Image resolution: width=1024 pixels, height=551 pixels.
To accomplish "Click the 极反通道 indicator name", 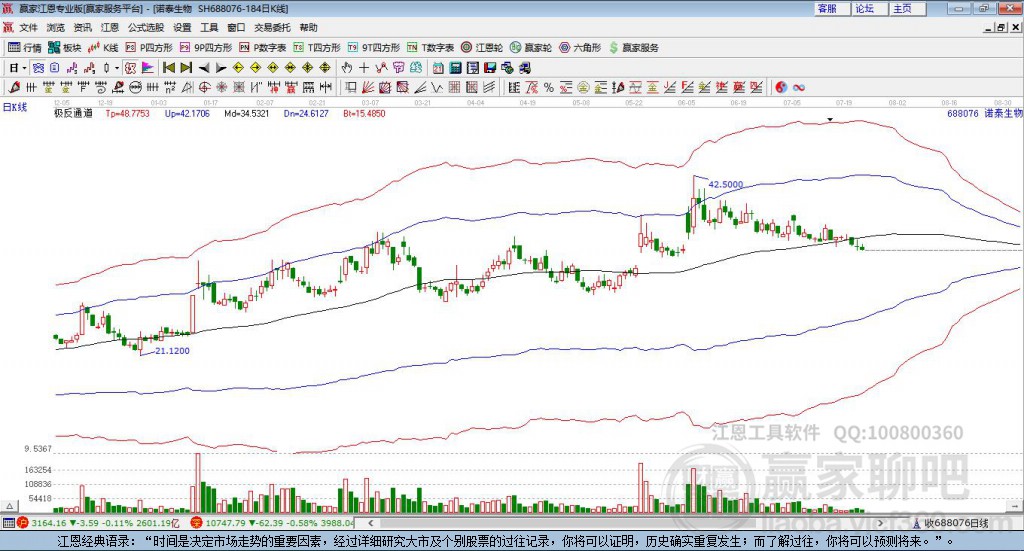I will pos(73,113).
